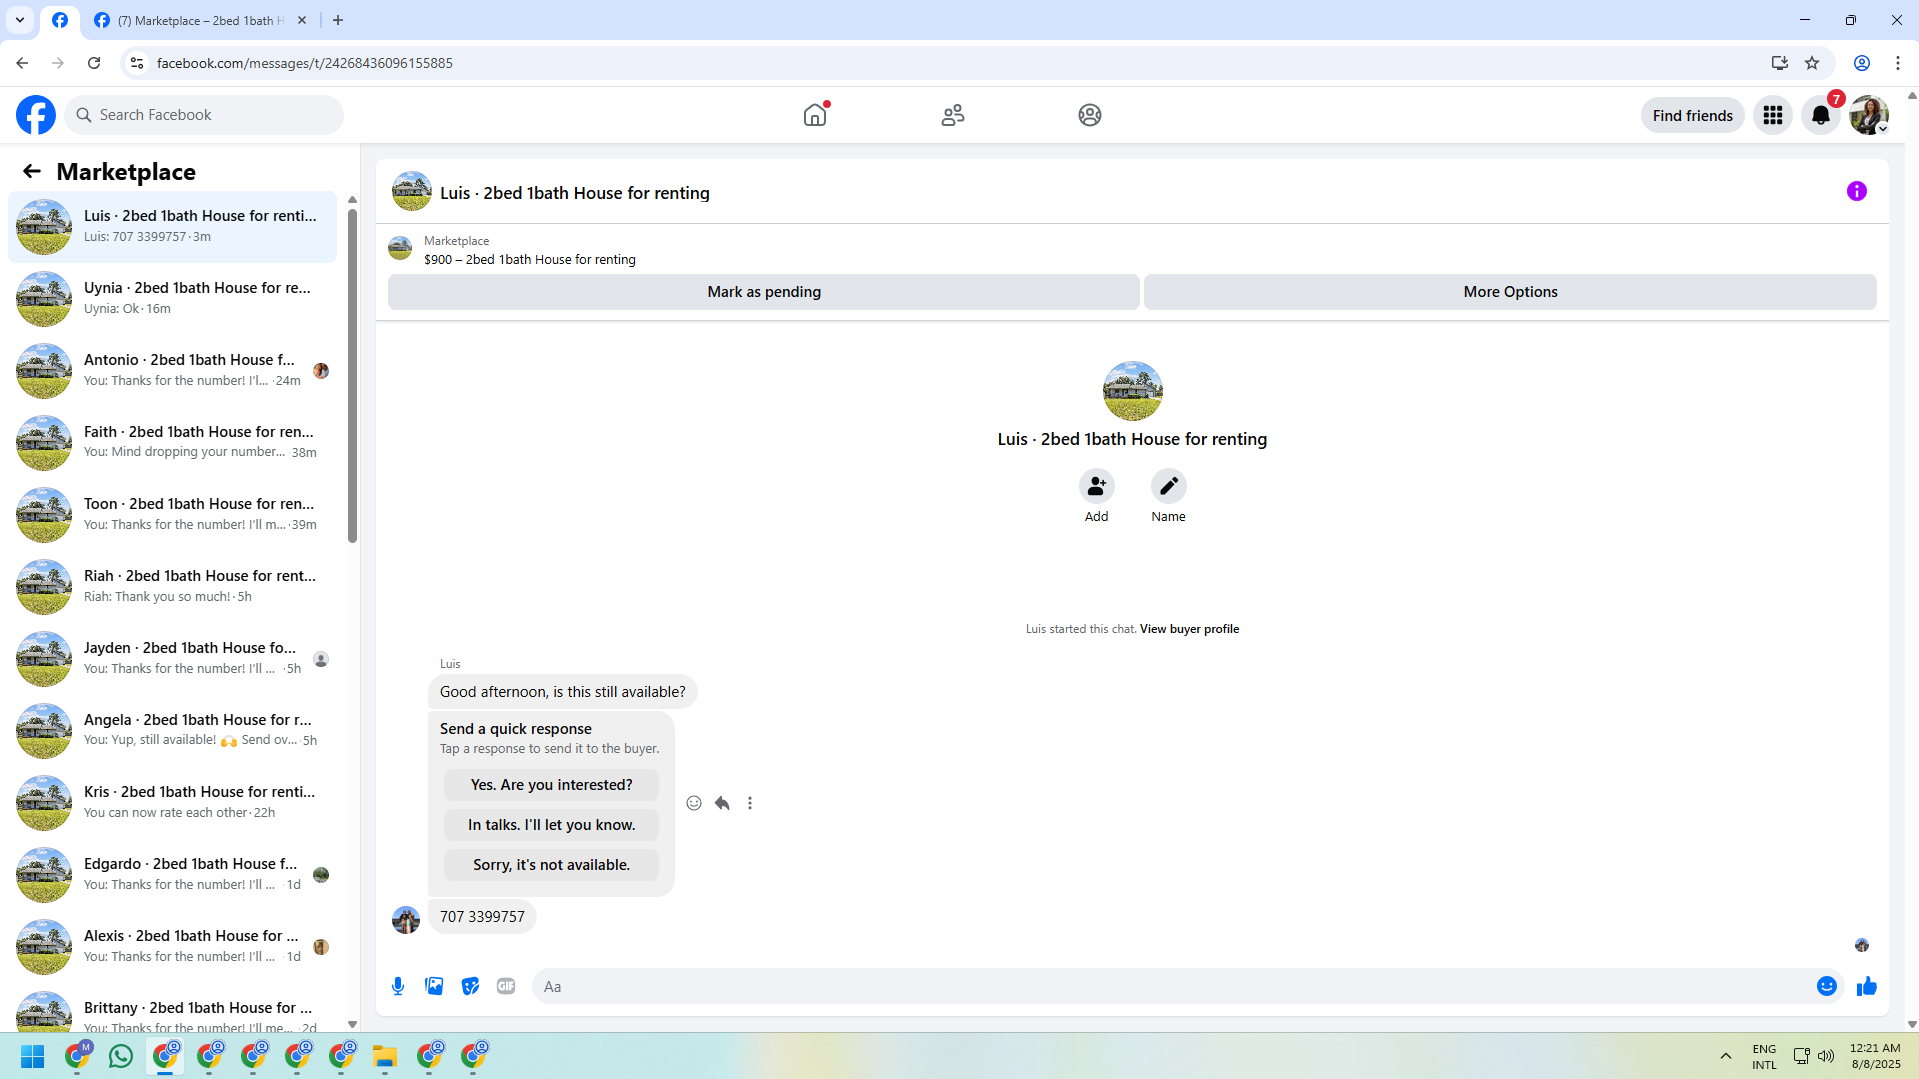The height and width of the screenshot is (1079, 1919).
Task: Open Facebook home feed icon
Action: tap(815, 115)
